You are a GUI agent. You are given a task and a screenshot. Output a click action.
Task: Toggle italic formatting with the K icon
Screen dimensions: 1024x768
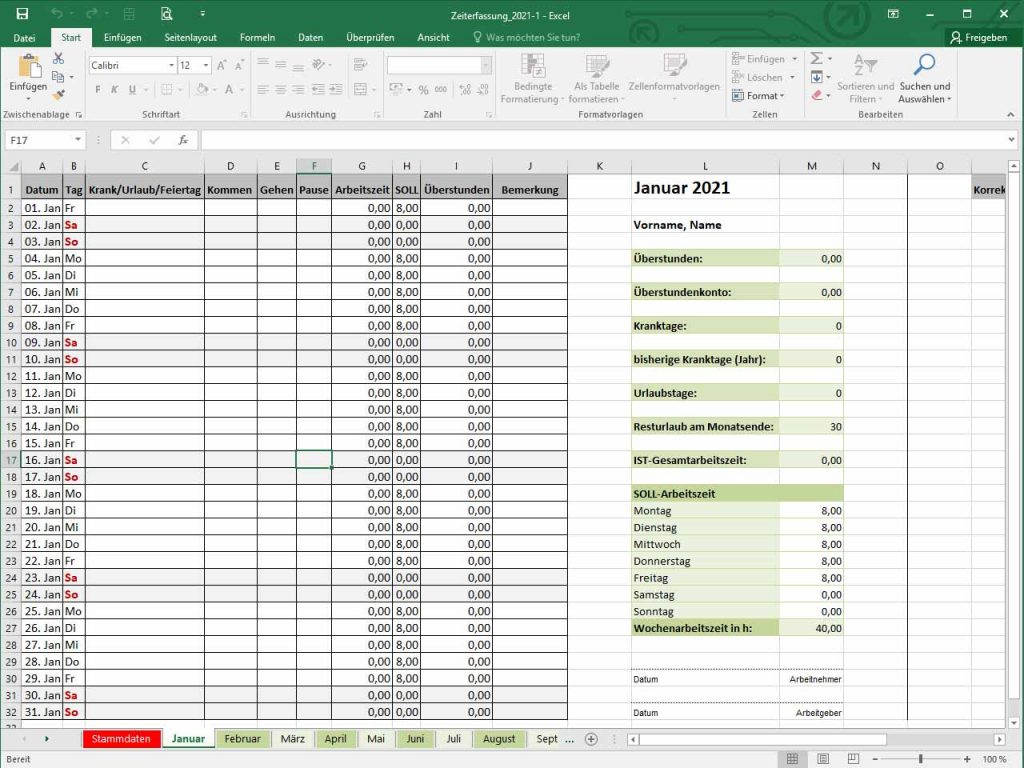115,89
